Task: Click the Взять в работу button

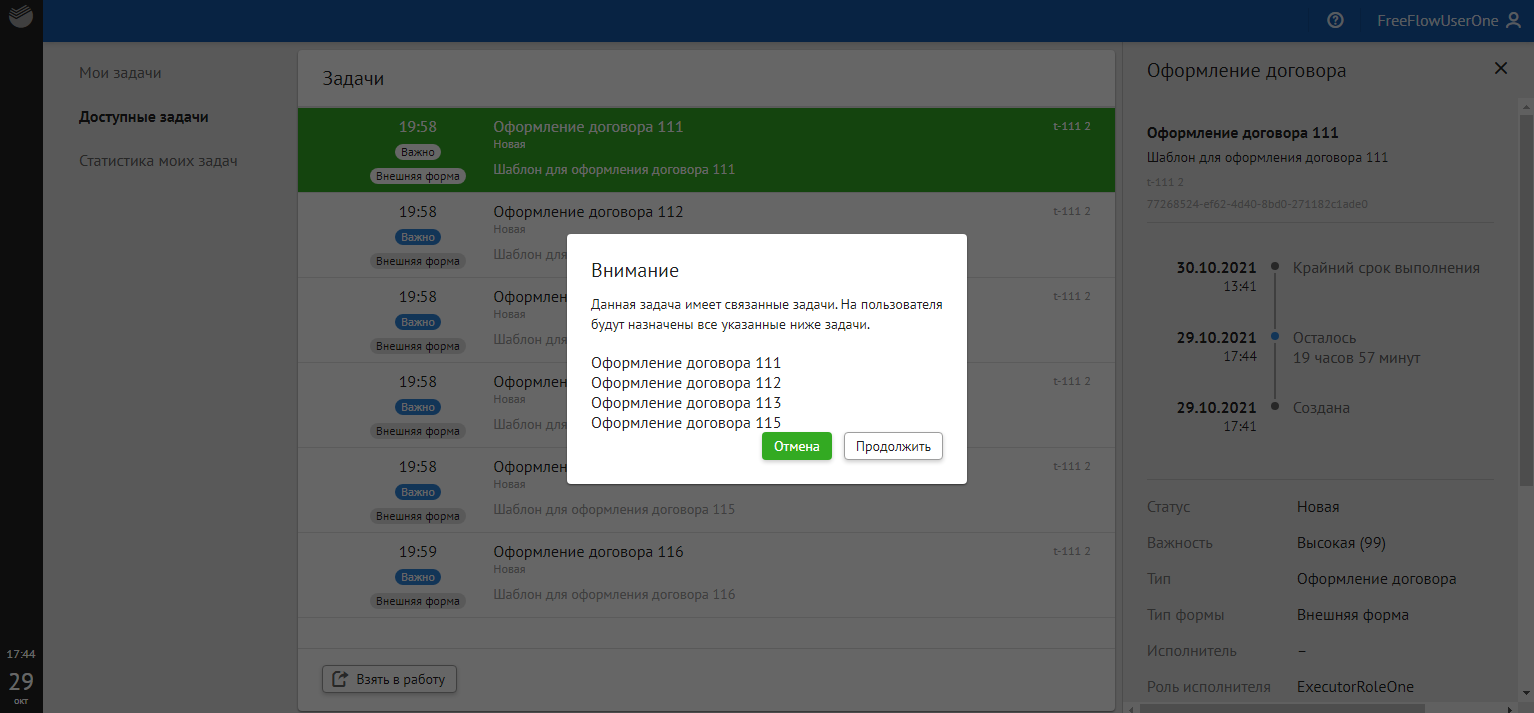Action: point(389,679)
